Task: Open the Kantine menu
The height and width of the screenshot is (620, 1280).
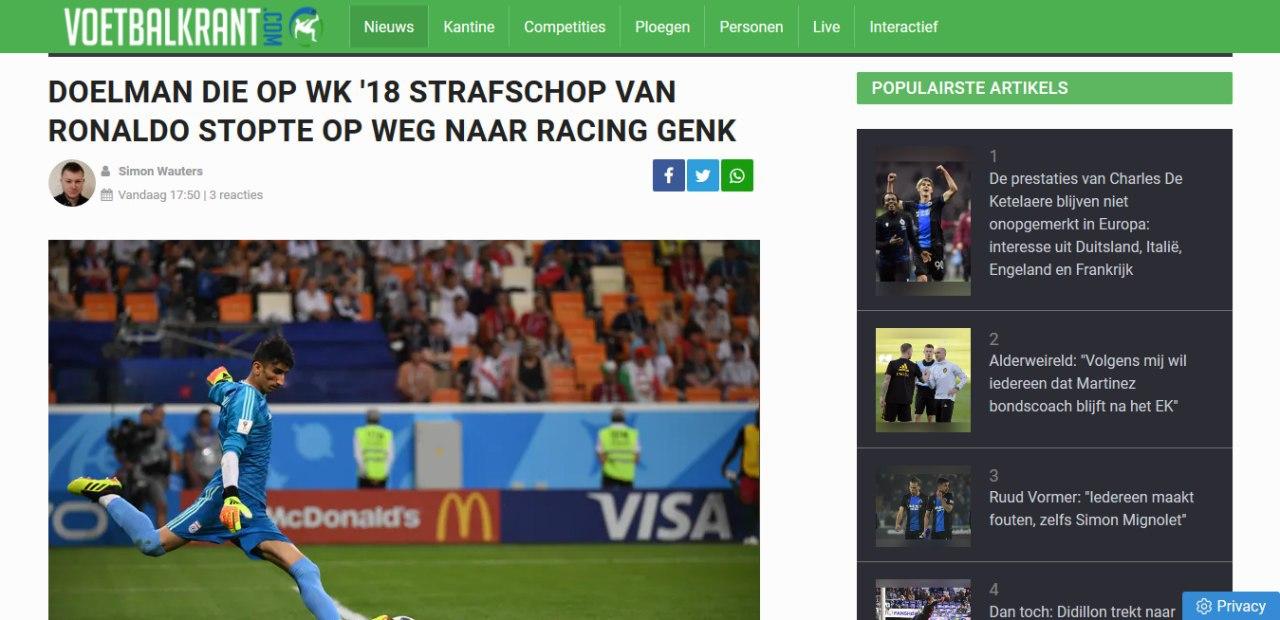Action: [469, 27]
